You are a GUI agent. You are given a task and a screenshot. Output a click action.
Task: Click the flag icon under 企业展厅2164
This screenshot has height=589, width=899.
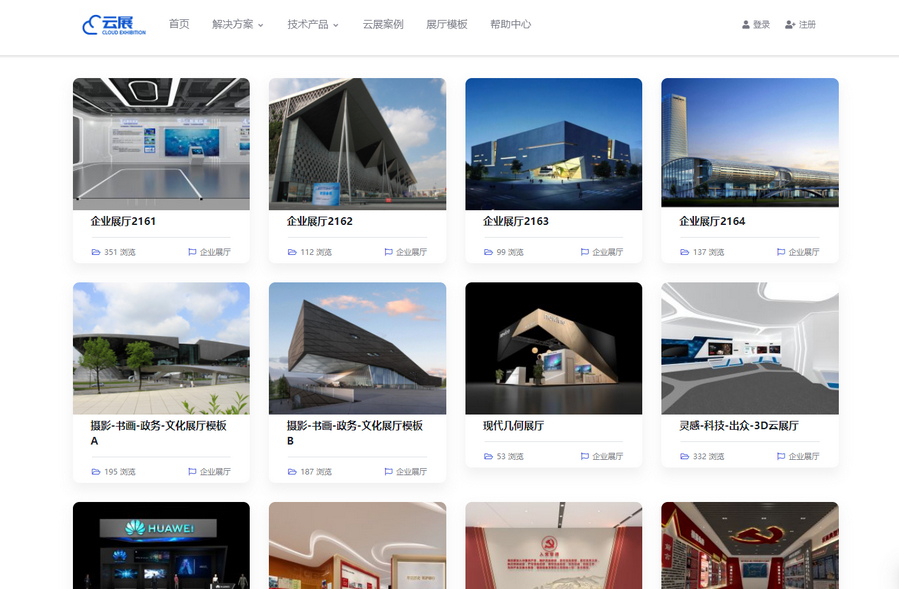point(779,252)
